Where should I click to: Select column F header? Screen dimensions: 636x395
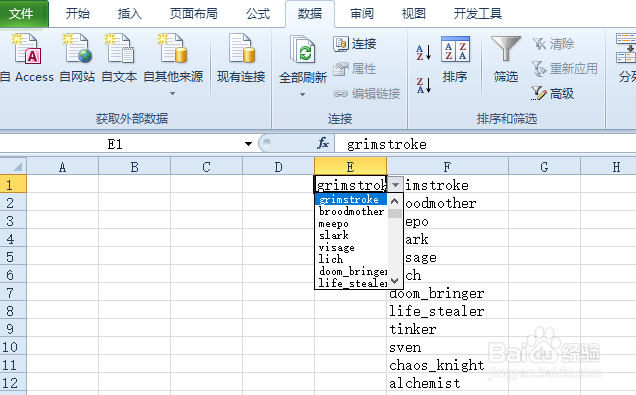click(x=447, y=167)
